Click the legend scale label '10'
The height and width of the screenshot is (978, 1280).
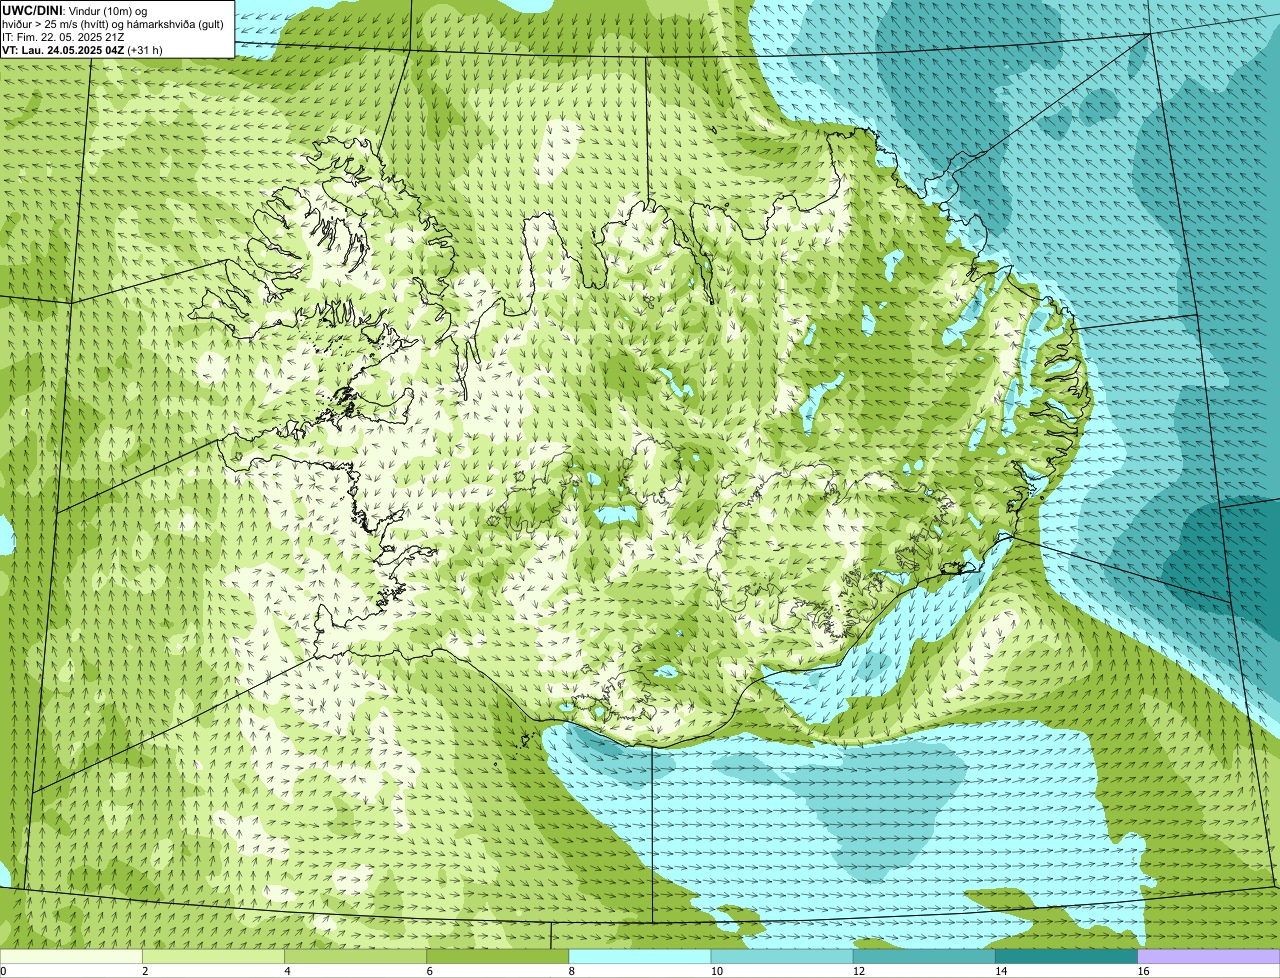click(x=716, y=971)
